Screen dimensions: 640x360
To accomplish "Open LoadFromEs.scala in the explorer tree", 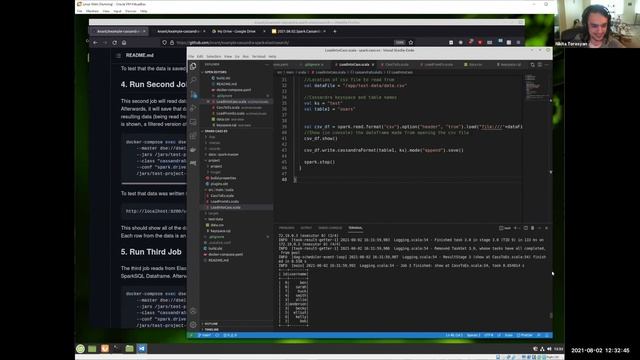I will (224, 202).
